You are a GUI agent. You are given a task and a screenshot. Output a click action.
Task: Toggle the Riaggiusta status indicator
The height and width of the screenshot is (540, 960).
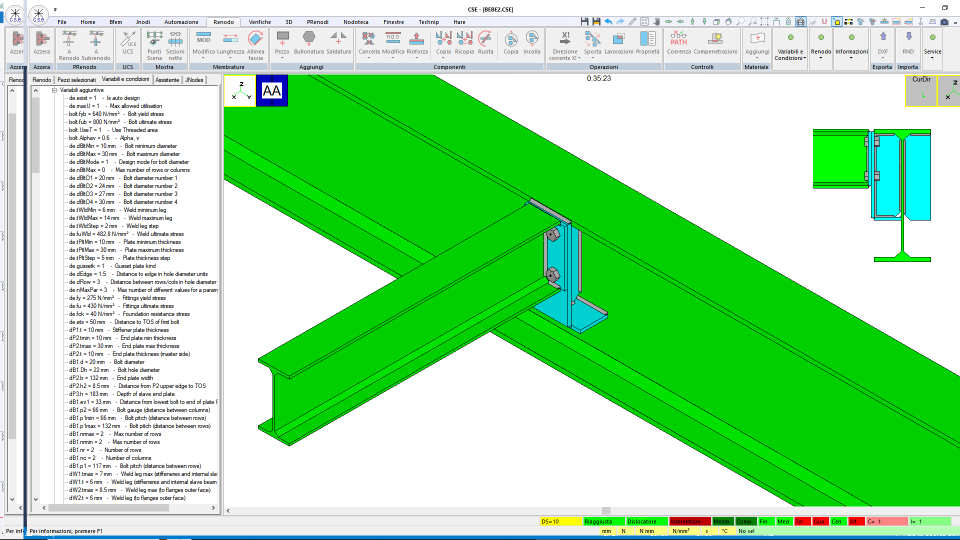point(602,522)
